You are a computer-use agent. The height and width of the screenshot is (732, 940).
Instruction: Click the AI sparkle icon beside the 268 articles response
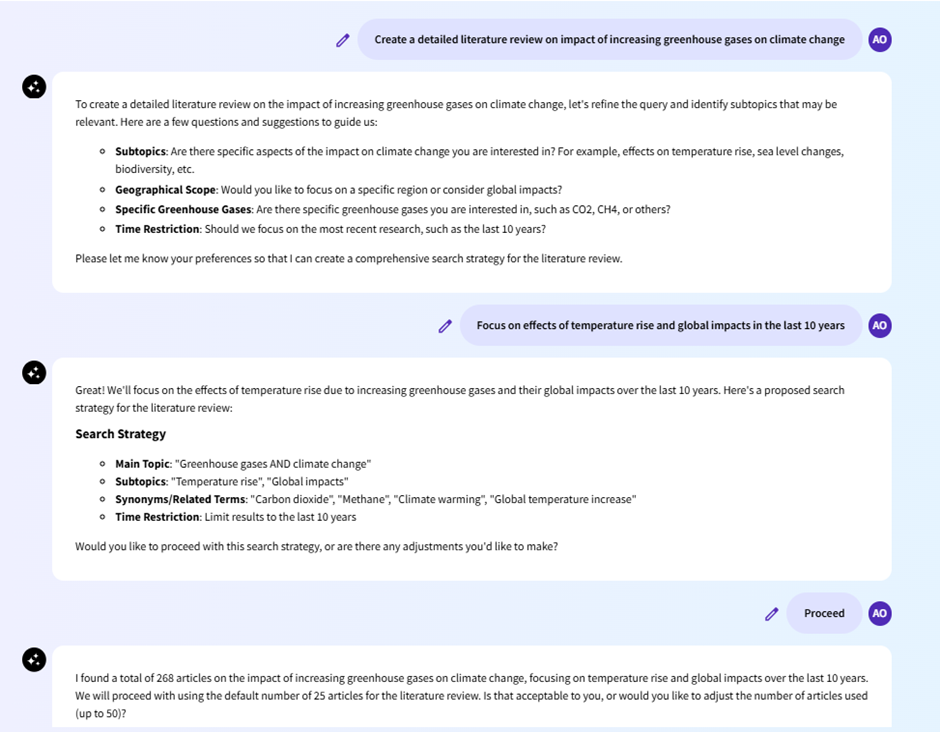[x=34, y=660]
